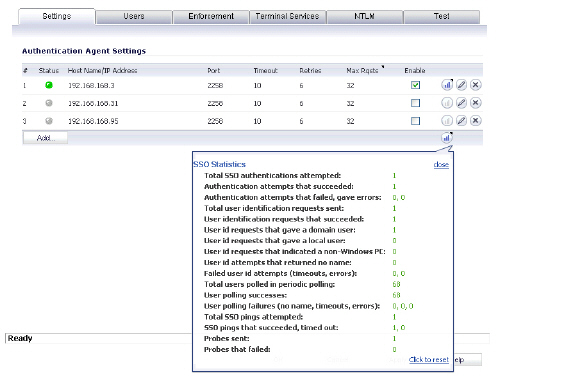Screen dimensions: 576x390
Task: Edit the 192.168.168.95 agent entry
Action: (461, 120)
